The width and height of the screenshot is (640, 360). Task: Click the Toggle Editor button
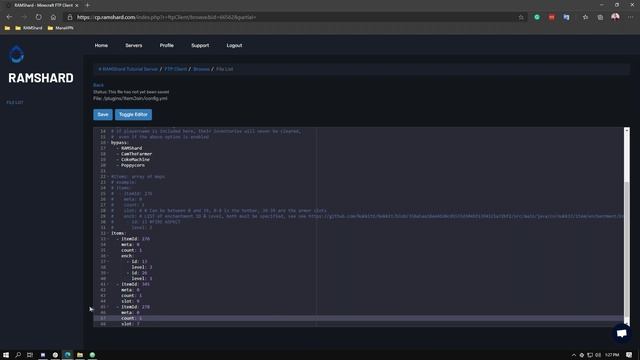click(x=133, y=115)
